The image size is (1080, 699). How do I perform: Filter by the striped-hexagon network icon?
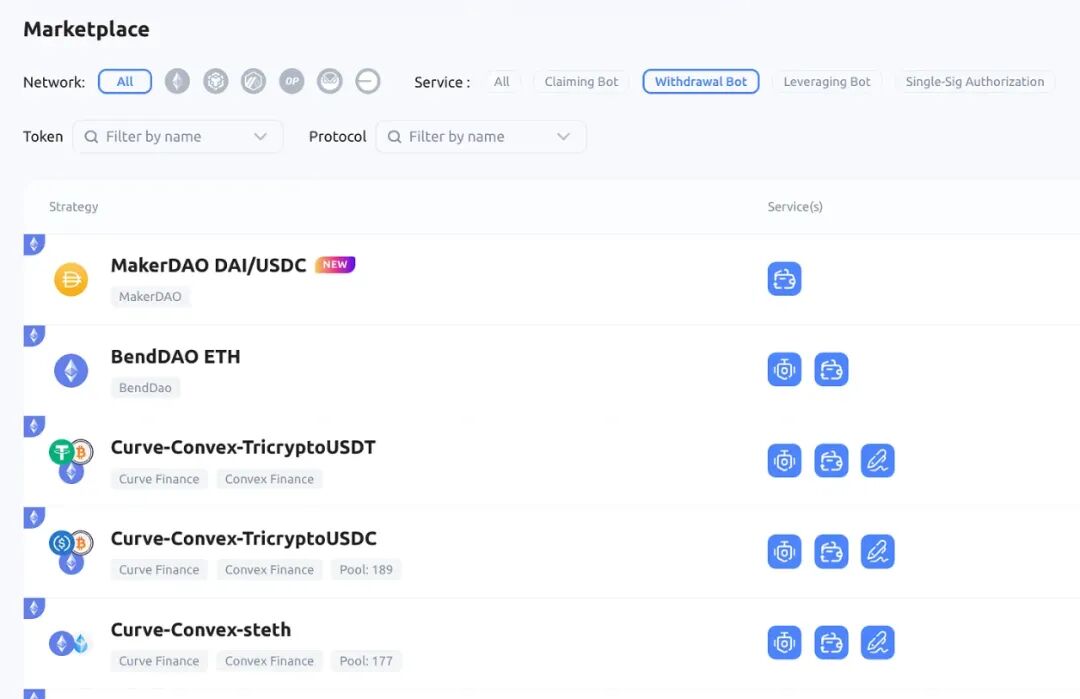[253, 81]
